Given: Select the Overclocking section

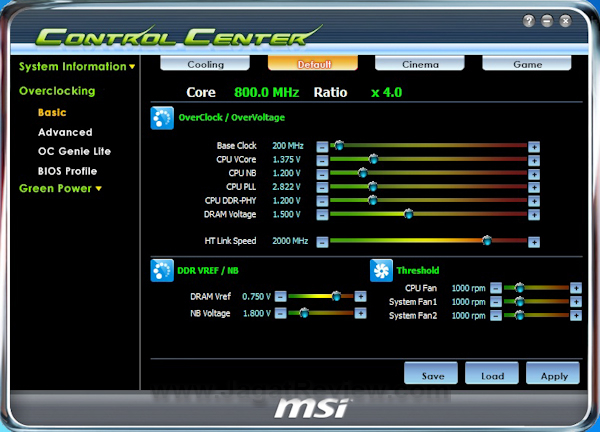Looking at the screenshot, I should point(57,91).
